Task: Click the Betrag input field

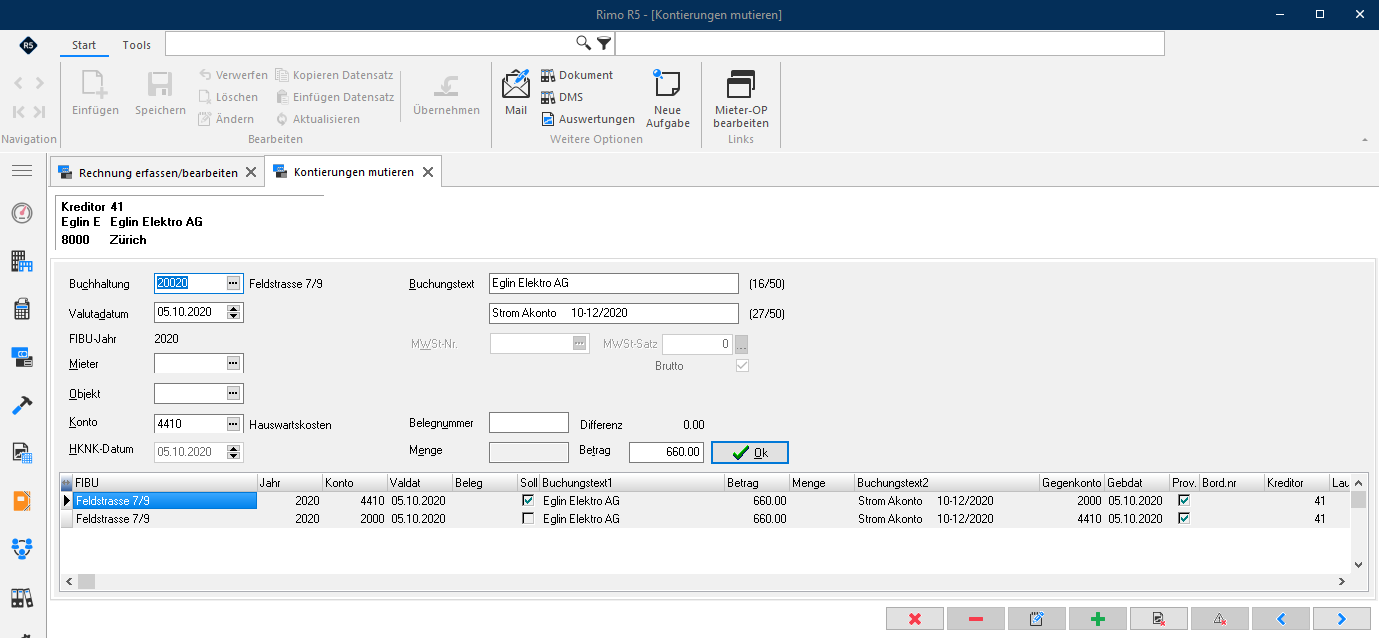Action: [666, 453]
